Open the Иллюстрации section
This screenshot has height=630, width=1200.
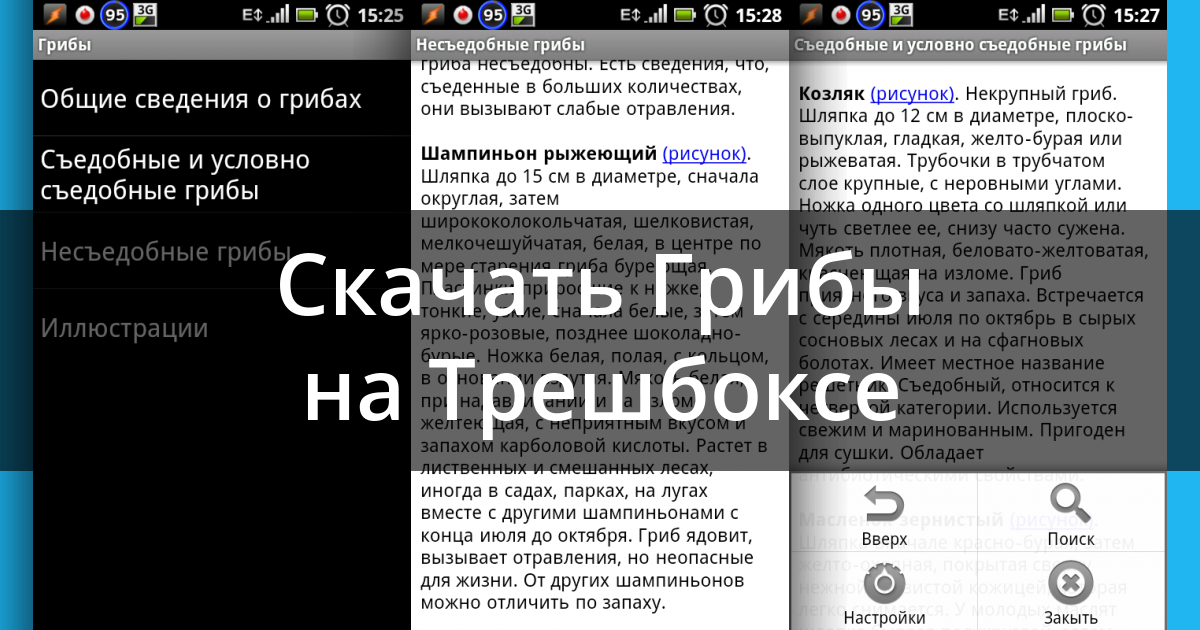[222, 328]
